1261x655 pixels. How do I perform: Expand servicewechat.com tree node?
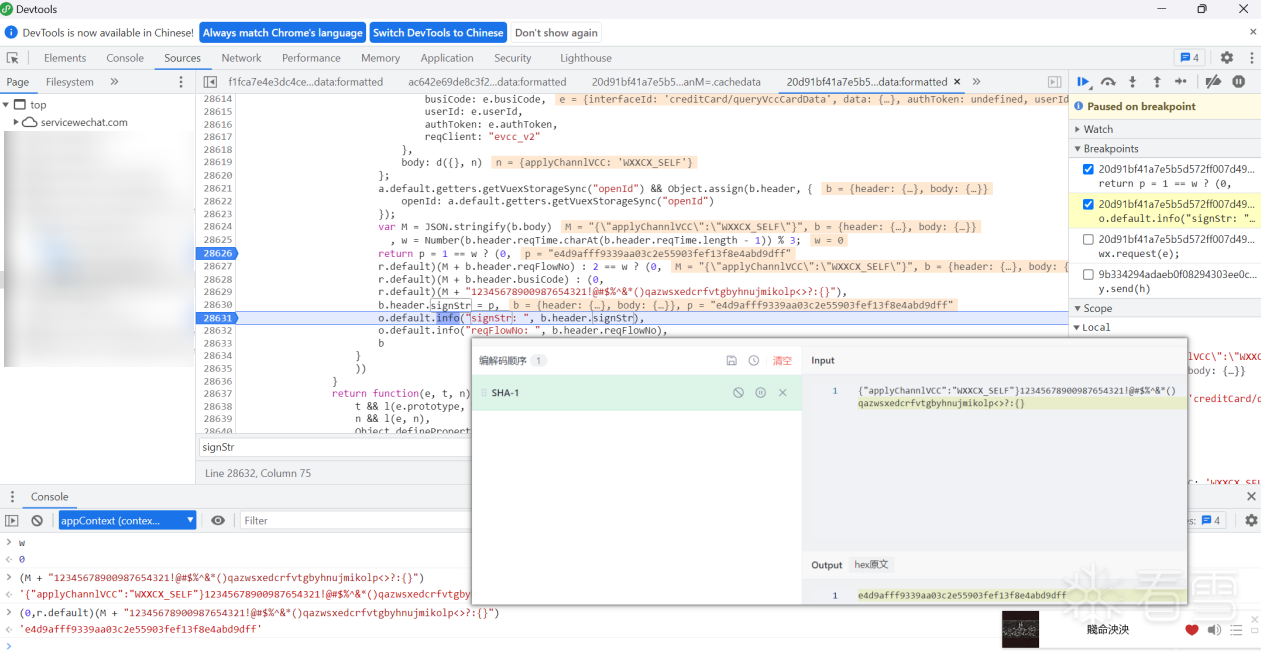click(x=17, y=122)
